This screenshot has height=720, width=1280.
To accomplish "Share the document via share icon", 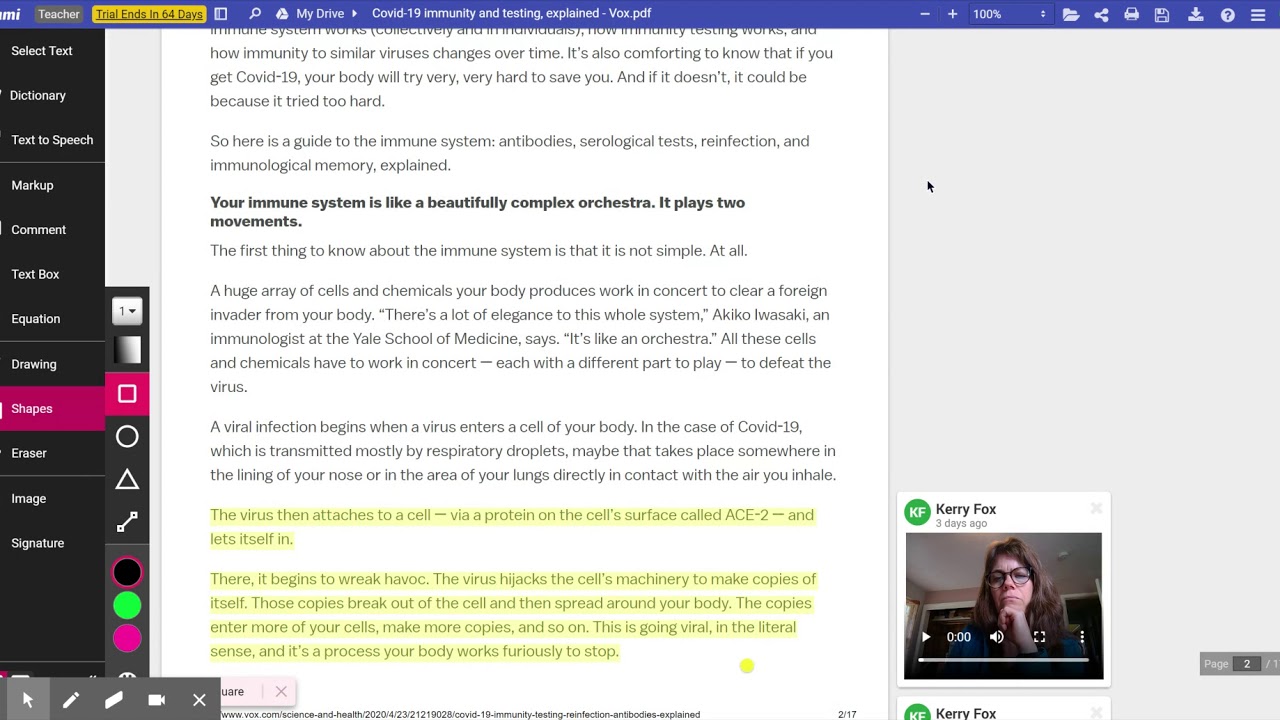I will [x=1101, y=14].
